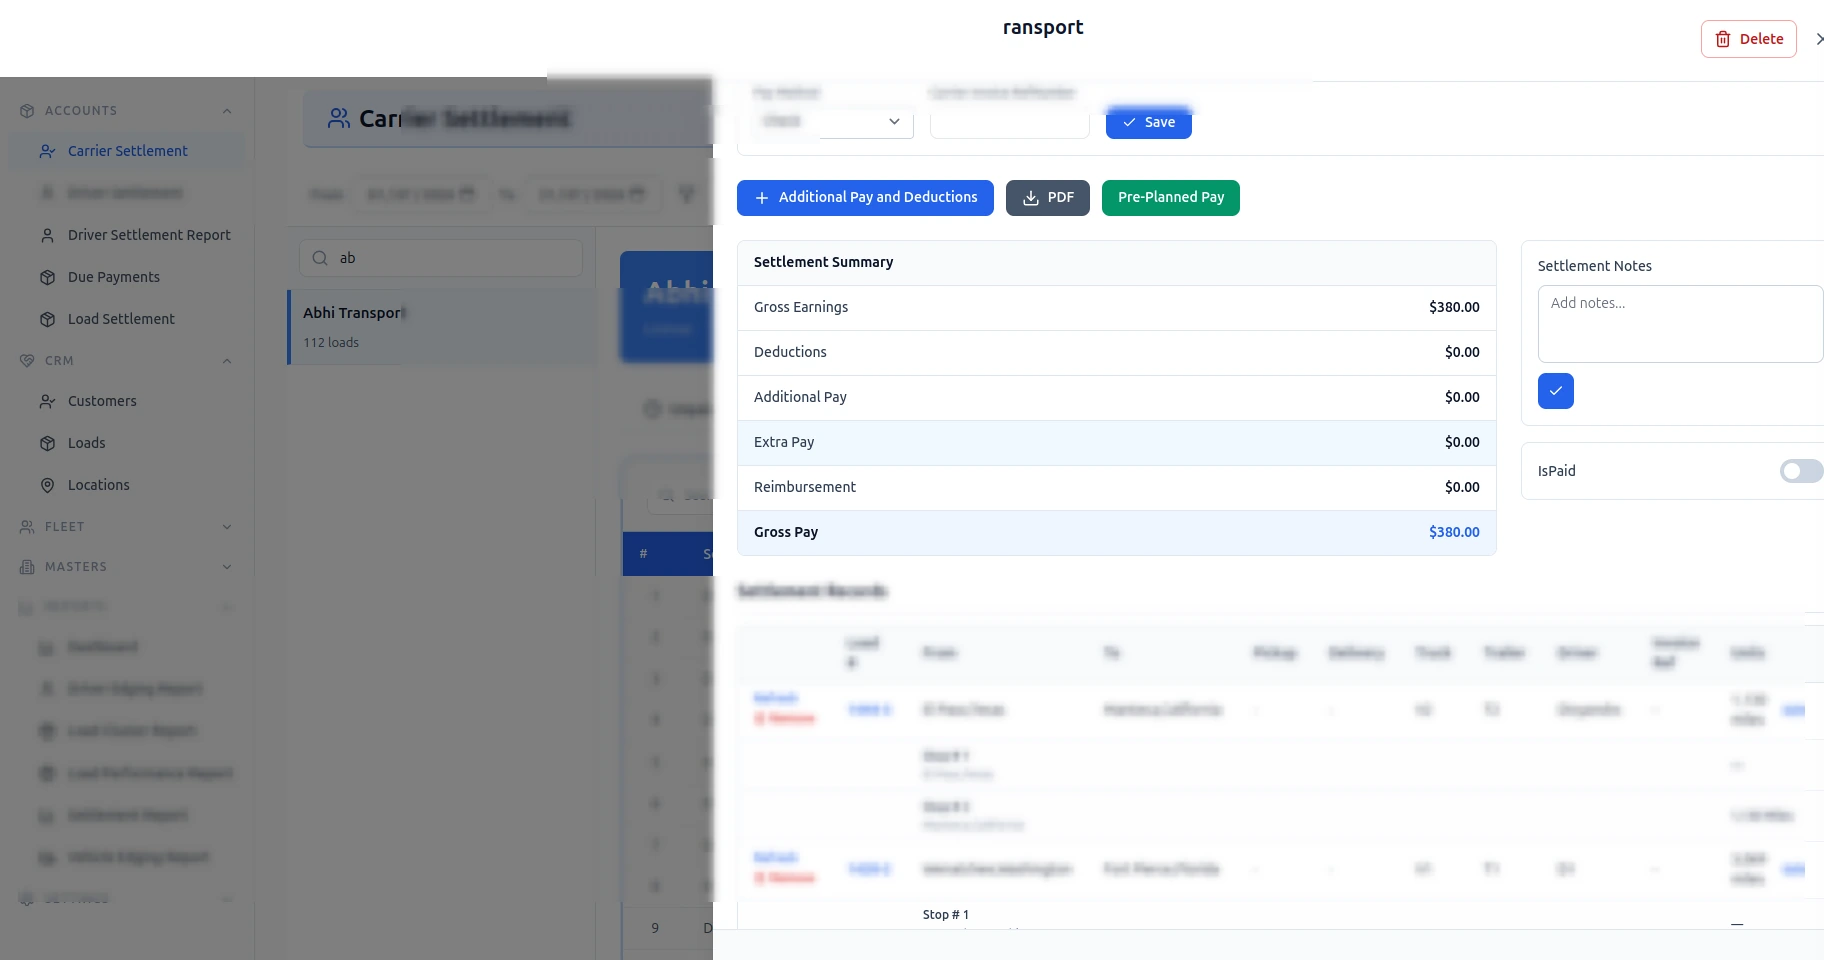Select Abhi Transport carrier with 112 loads
Screen dimensions: 1824x960
(x=441, y=327)
